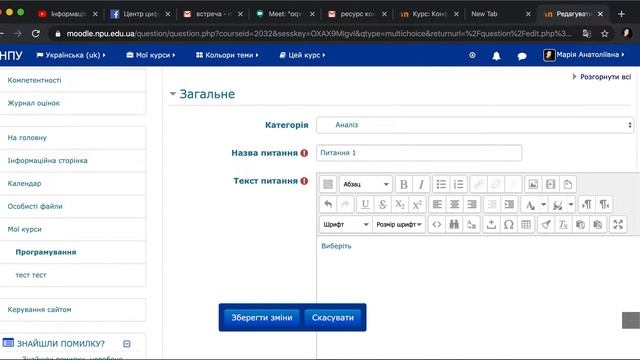Undo the last edit
Image resolution: width=640 pixels, height=360 pixels.
coord(328,204)
